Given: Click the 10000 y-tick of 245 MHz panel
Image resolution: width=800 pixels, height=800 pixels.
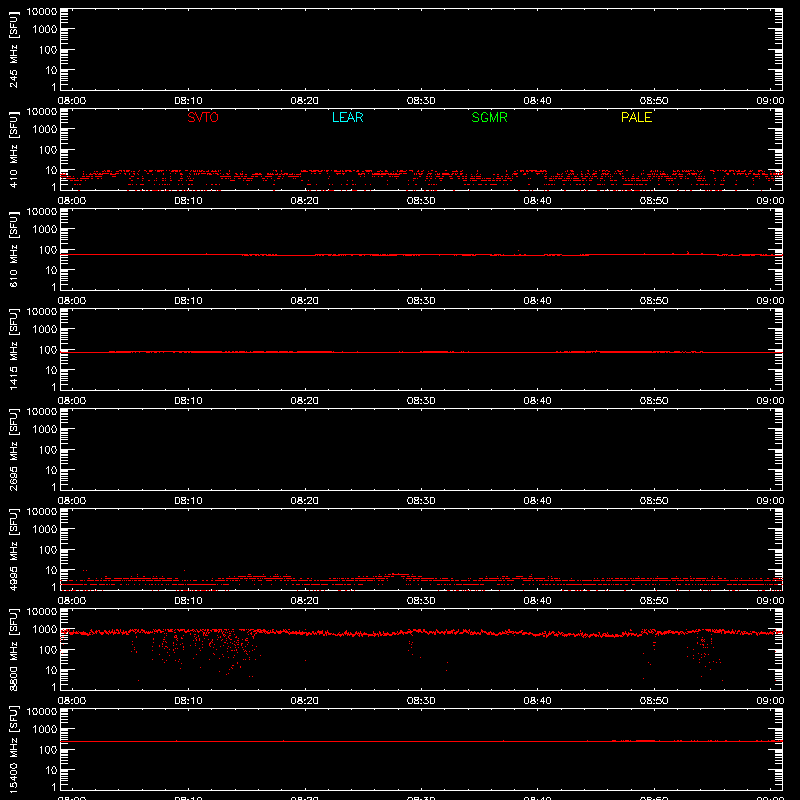Looking at the screenshot, I should 42,12.
